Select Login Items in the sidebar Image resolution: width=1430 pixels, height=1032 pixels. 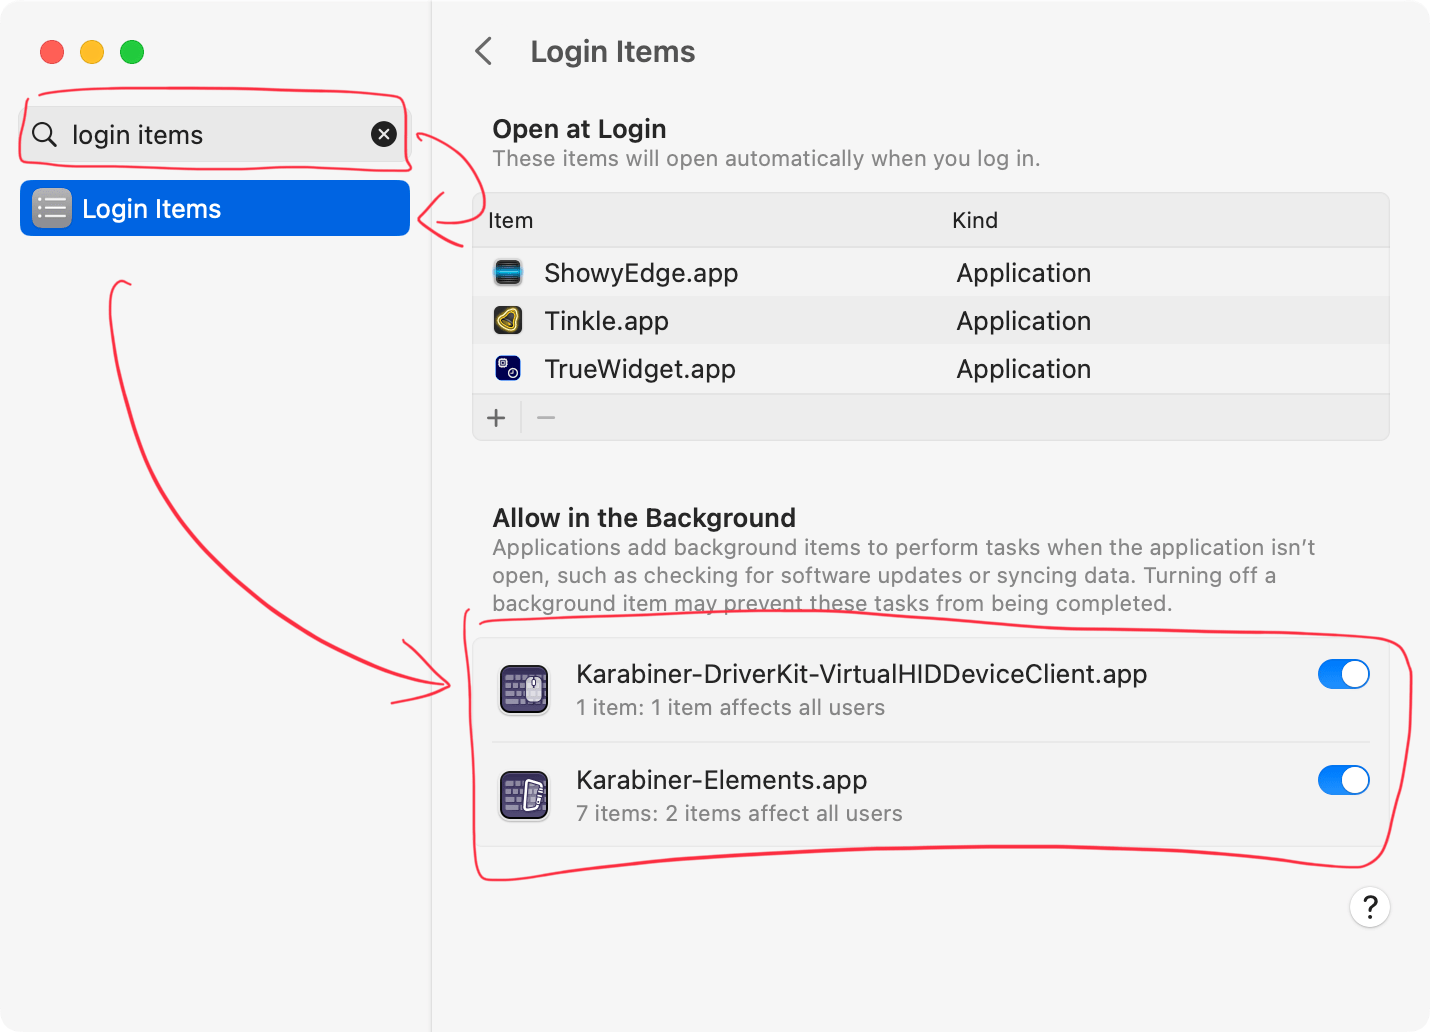215,208
